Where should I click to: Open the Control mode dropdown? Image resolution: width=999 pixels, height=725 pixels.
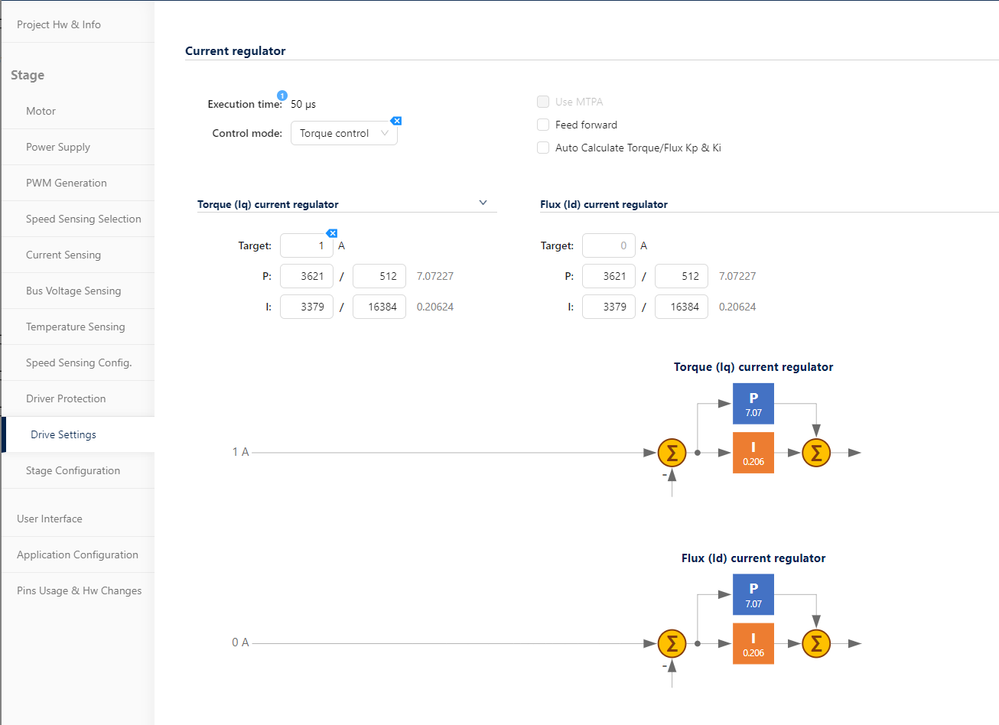click(343, 133)
